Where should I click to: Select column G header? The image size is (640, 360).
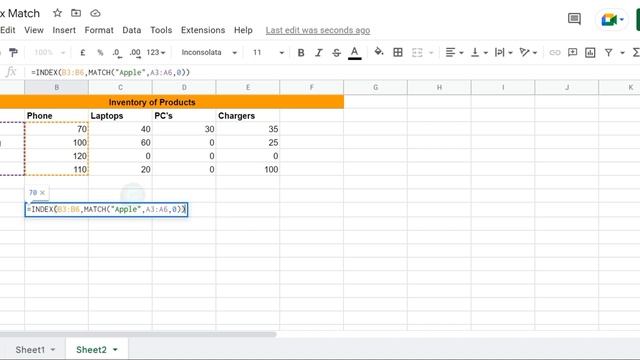(375, 87)
